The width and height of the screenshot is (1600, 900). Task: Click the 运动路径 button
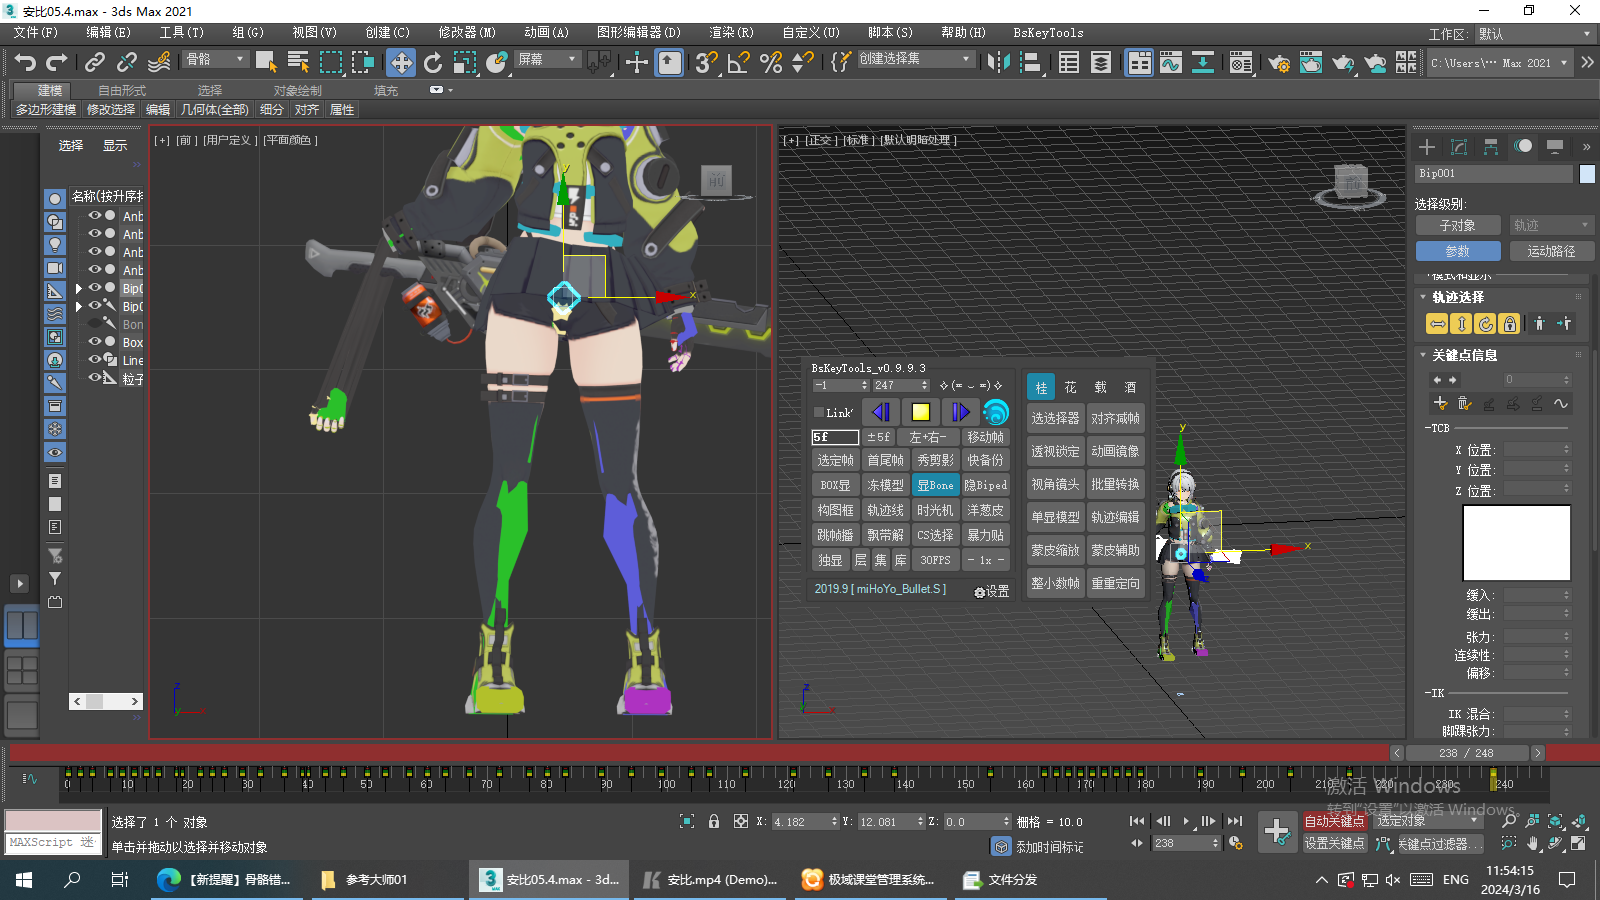click(1551, 251)
